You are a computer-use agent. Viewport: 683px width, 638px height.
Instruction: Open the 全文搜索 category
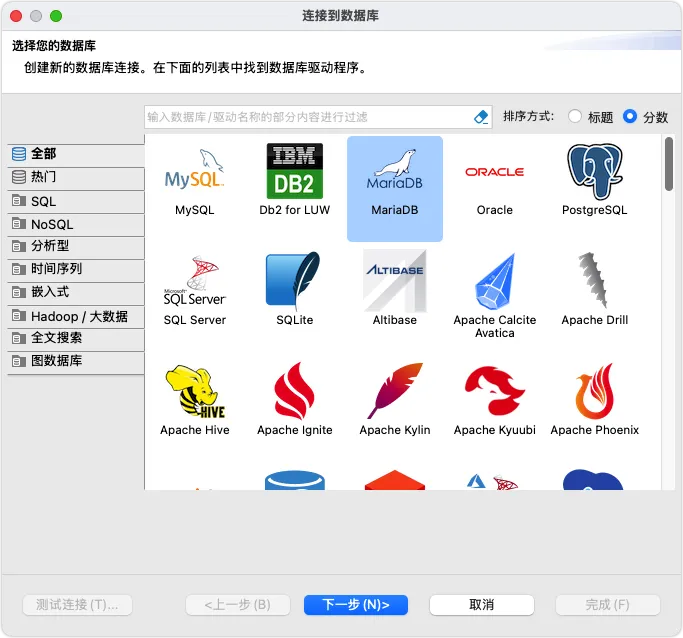point(76,338)
